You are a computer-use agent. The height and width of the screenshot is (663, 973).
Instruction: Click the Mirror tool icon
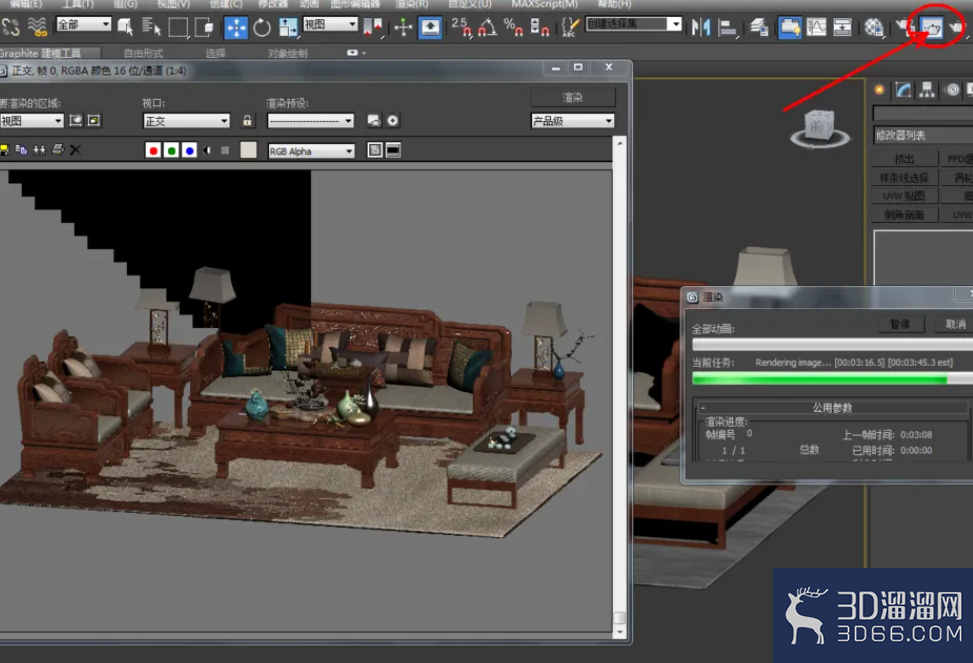click(701, 27)
